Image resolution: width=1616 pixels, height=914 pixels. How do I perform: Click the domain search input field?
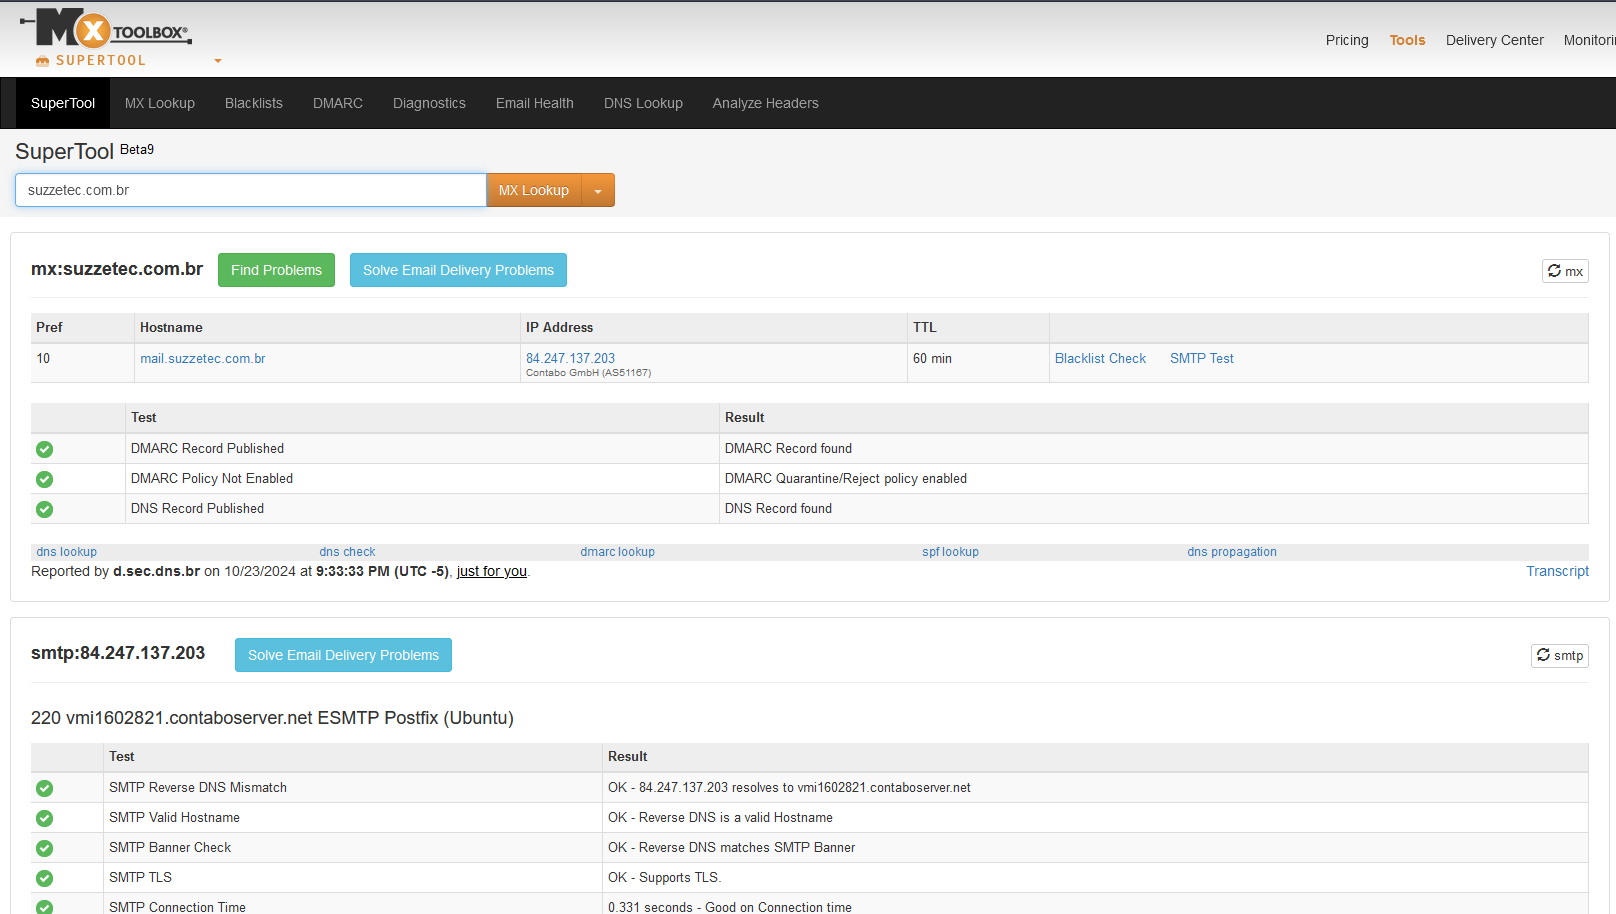point(250,190)
